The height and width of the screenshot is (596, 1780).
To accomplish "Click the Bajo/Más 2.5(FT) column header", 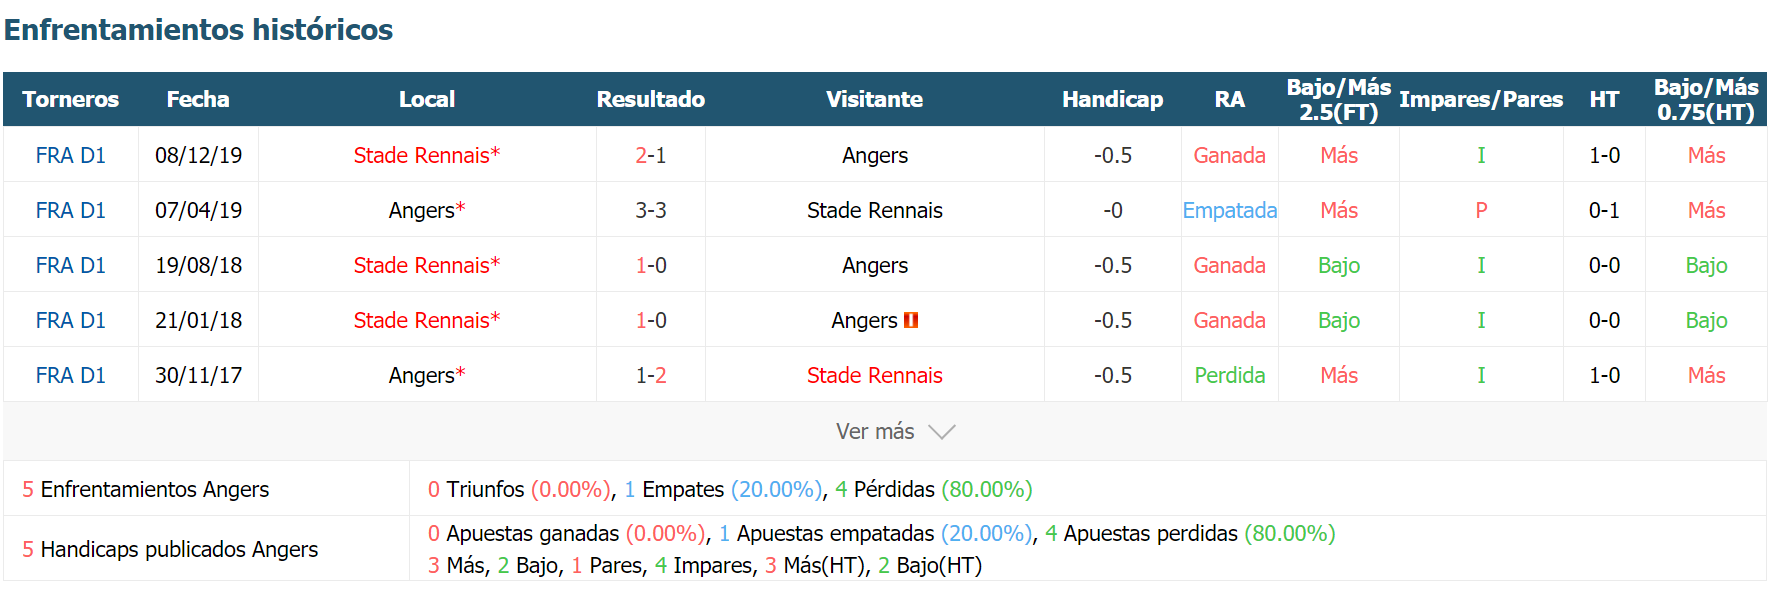I will point(1339,99).
